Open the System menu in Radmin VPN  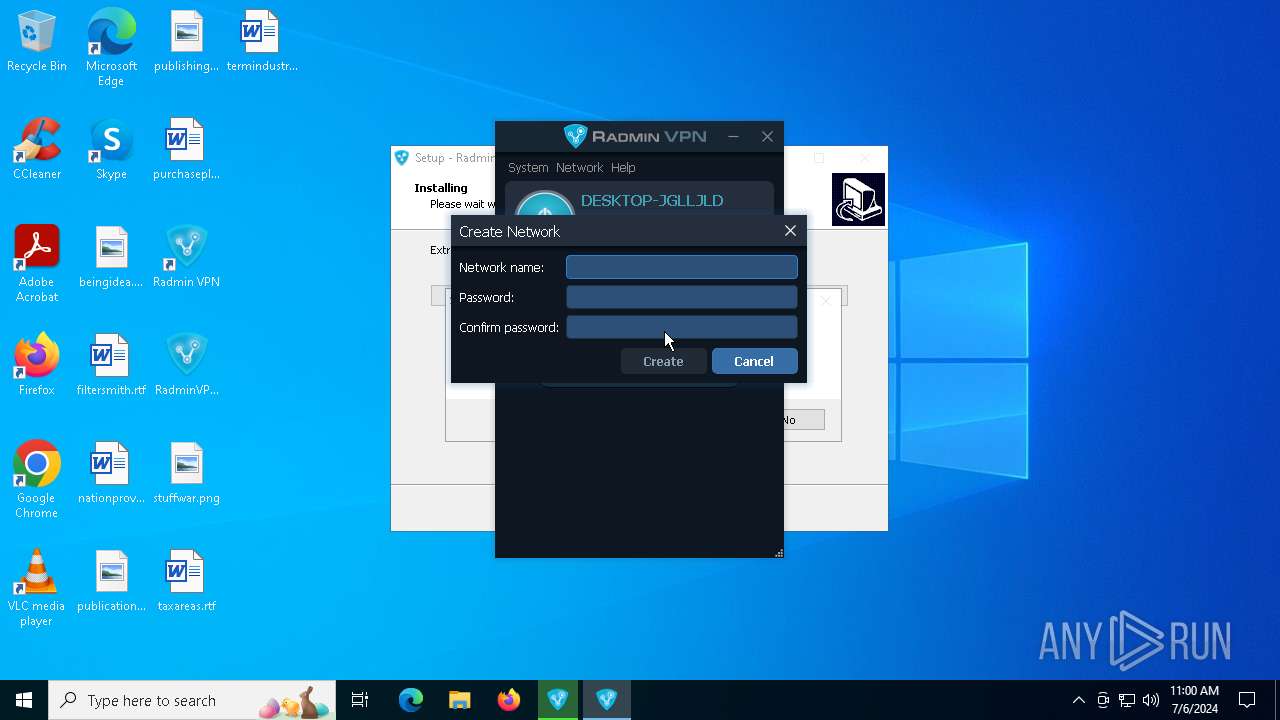[x=528, y=167]
